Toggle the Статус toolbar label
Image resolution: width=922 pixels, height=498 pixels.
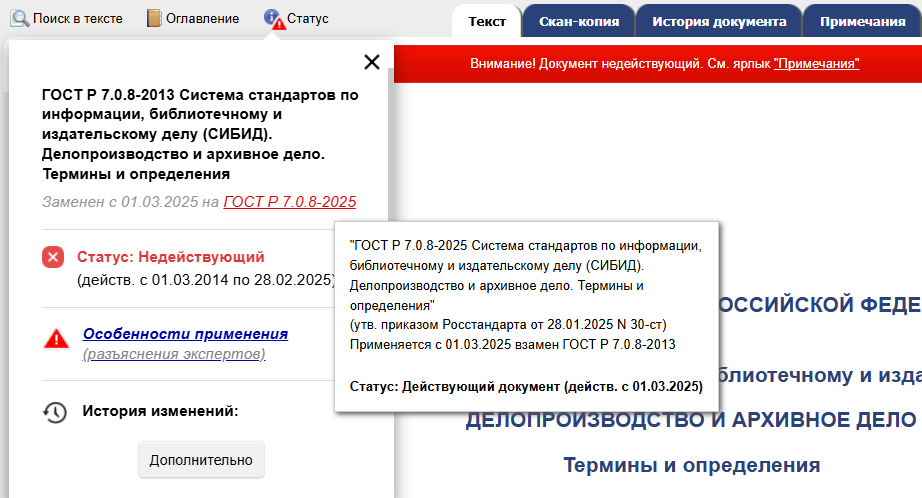coord(308,19)
